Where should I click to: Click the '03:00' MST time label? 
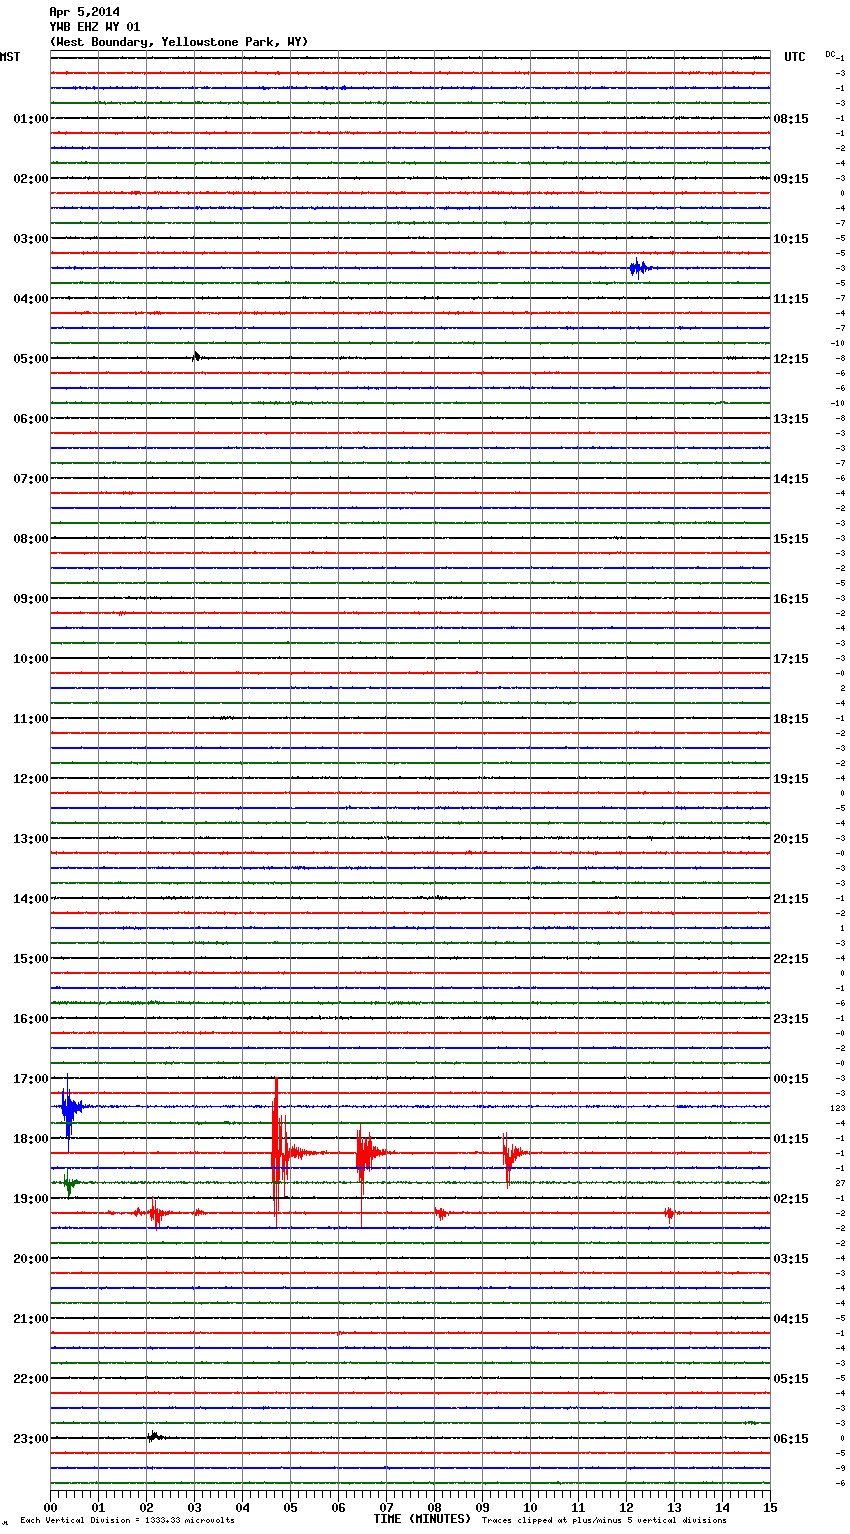tap(30, 239)
